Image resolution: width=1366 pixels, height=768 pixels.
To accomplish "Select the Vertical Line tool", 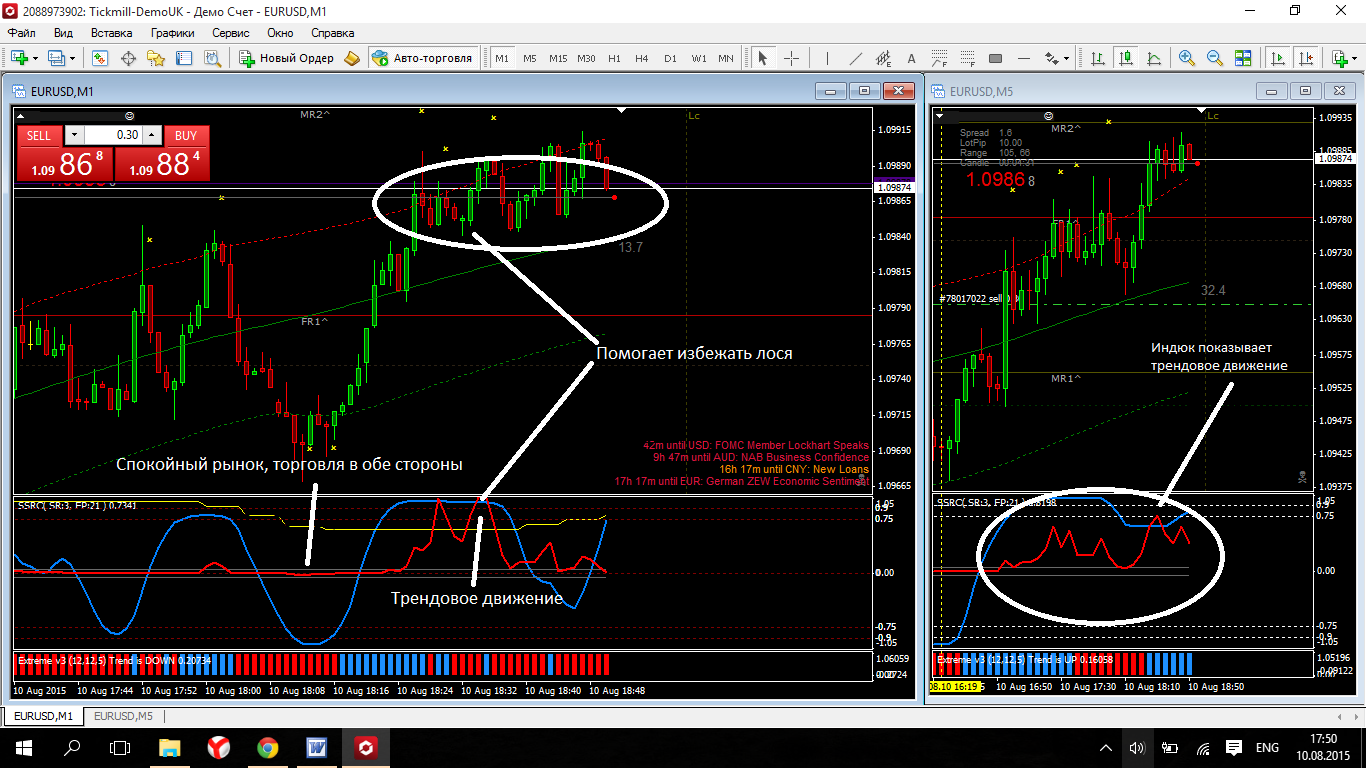I will point(827,58).
